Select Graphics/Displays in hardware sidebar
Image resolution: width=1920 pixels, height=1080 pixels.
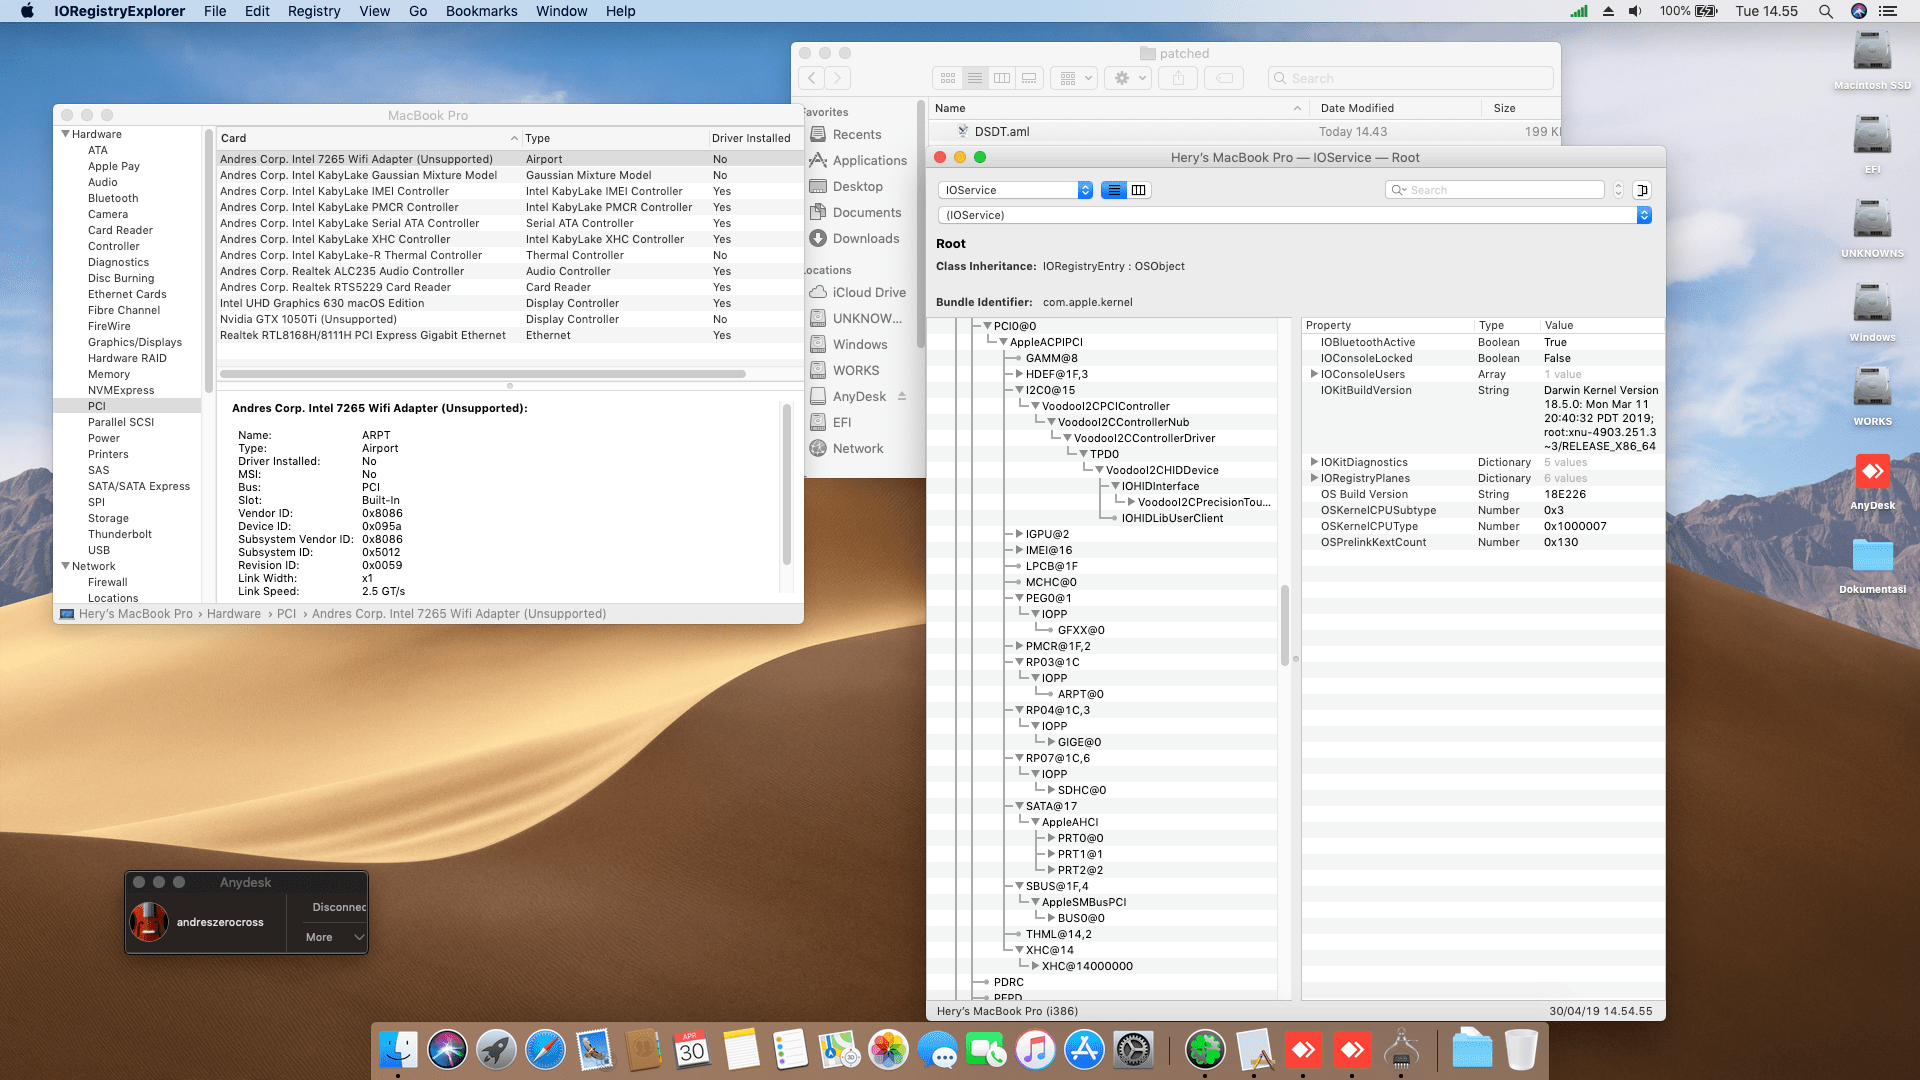[135, 342]
